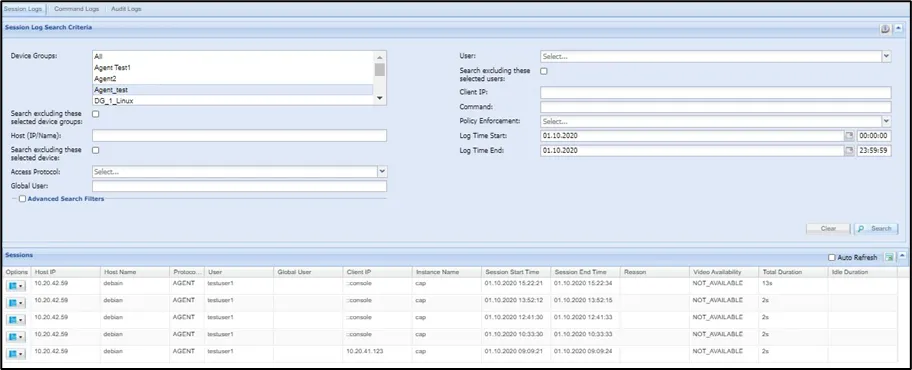Viewport: 912px width, 370px height.
Task: Click the Command input field
Action: [715, 107]
